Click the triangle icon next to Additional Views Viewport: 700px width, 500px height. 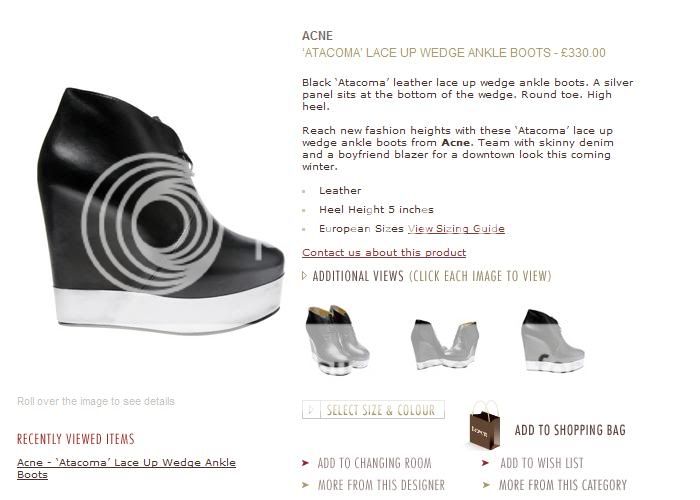304,276
